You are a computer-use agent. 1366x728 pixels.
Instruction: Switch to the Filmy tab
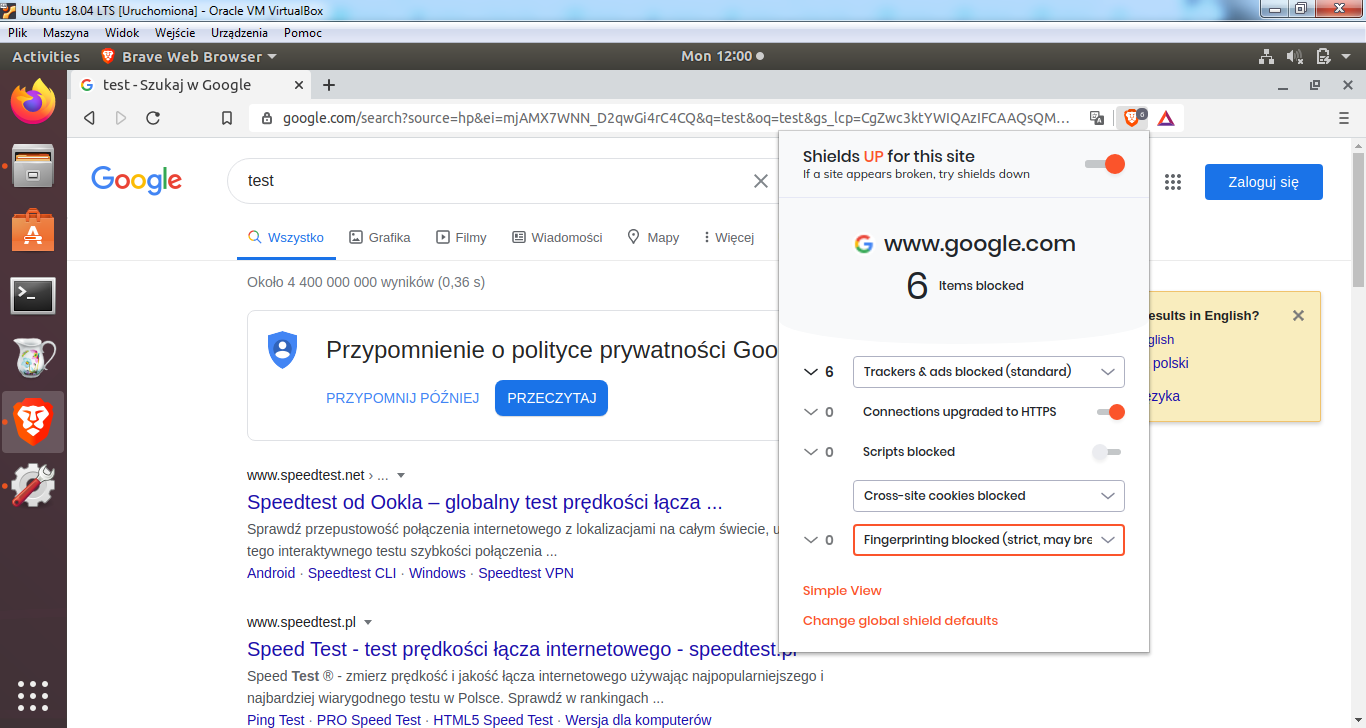pos(461,237)
